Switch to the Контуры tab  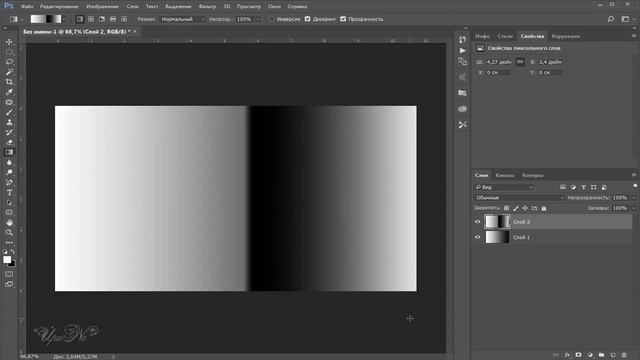pos(533,175)
